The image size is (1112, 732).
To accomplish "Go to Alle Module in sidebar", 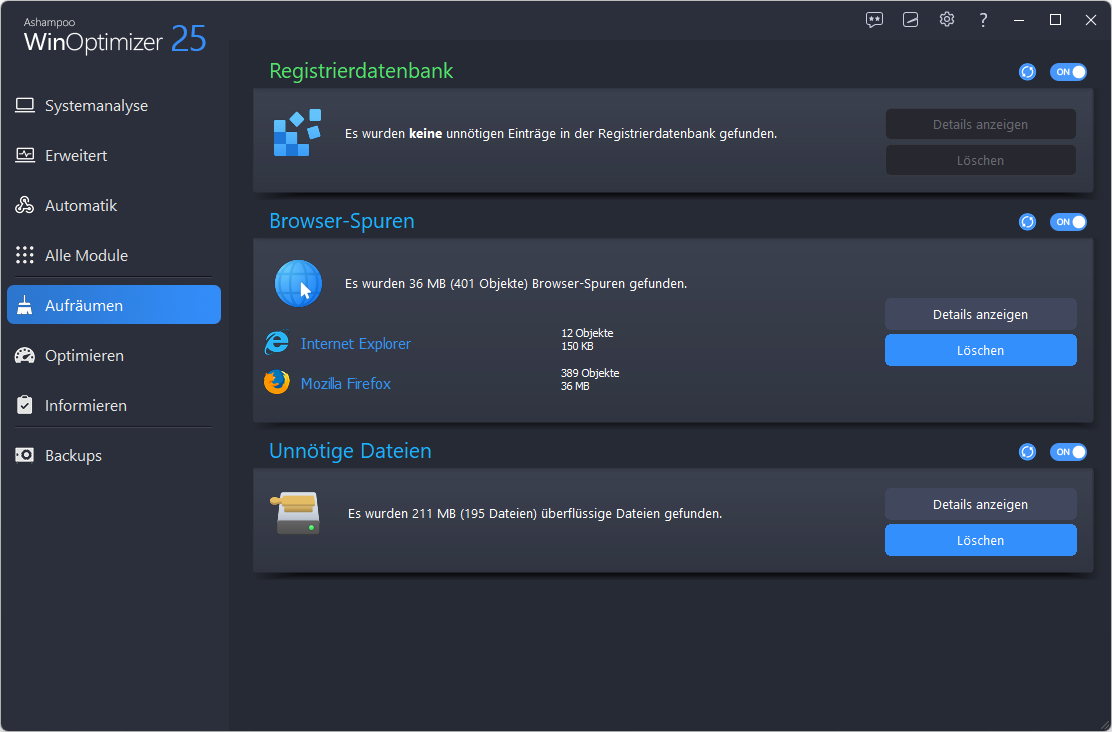I will [x=86, y=256].
